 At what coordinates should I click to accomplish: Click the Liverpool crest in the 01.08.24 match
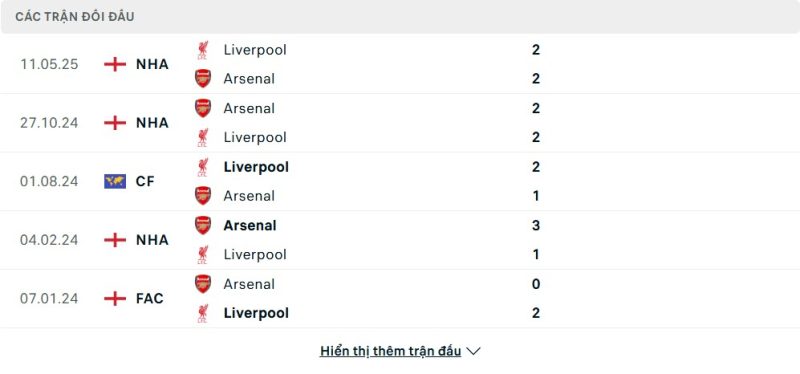[203, 167]
